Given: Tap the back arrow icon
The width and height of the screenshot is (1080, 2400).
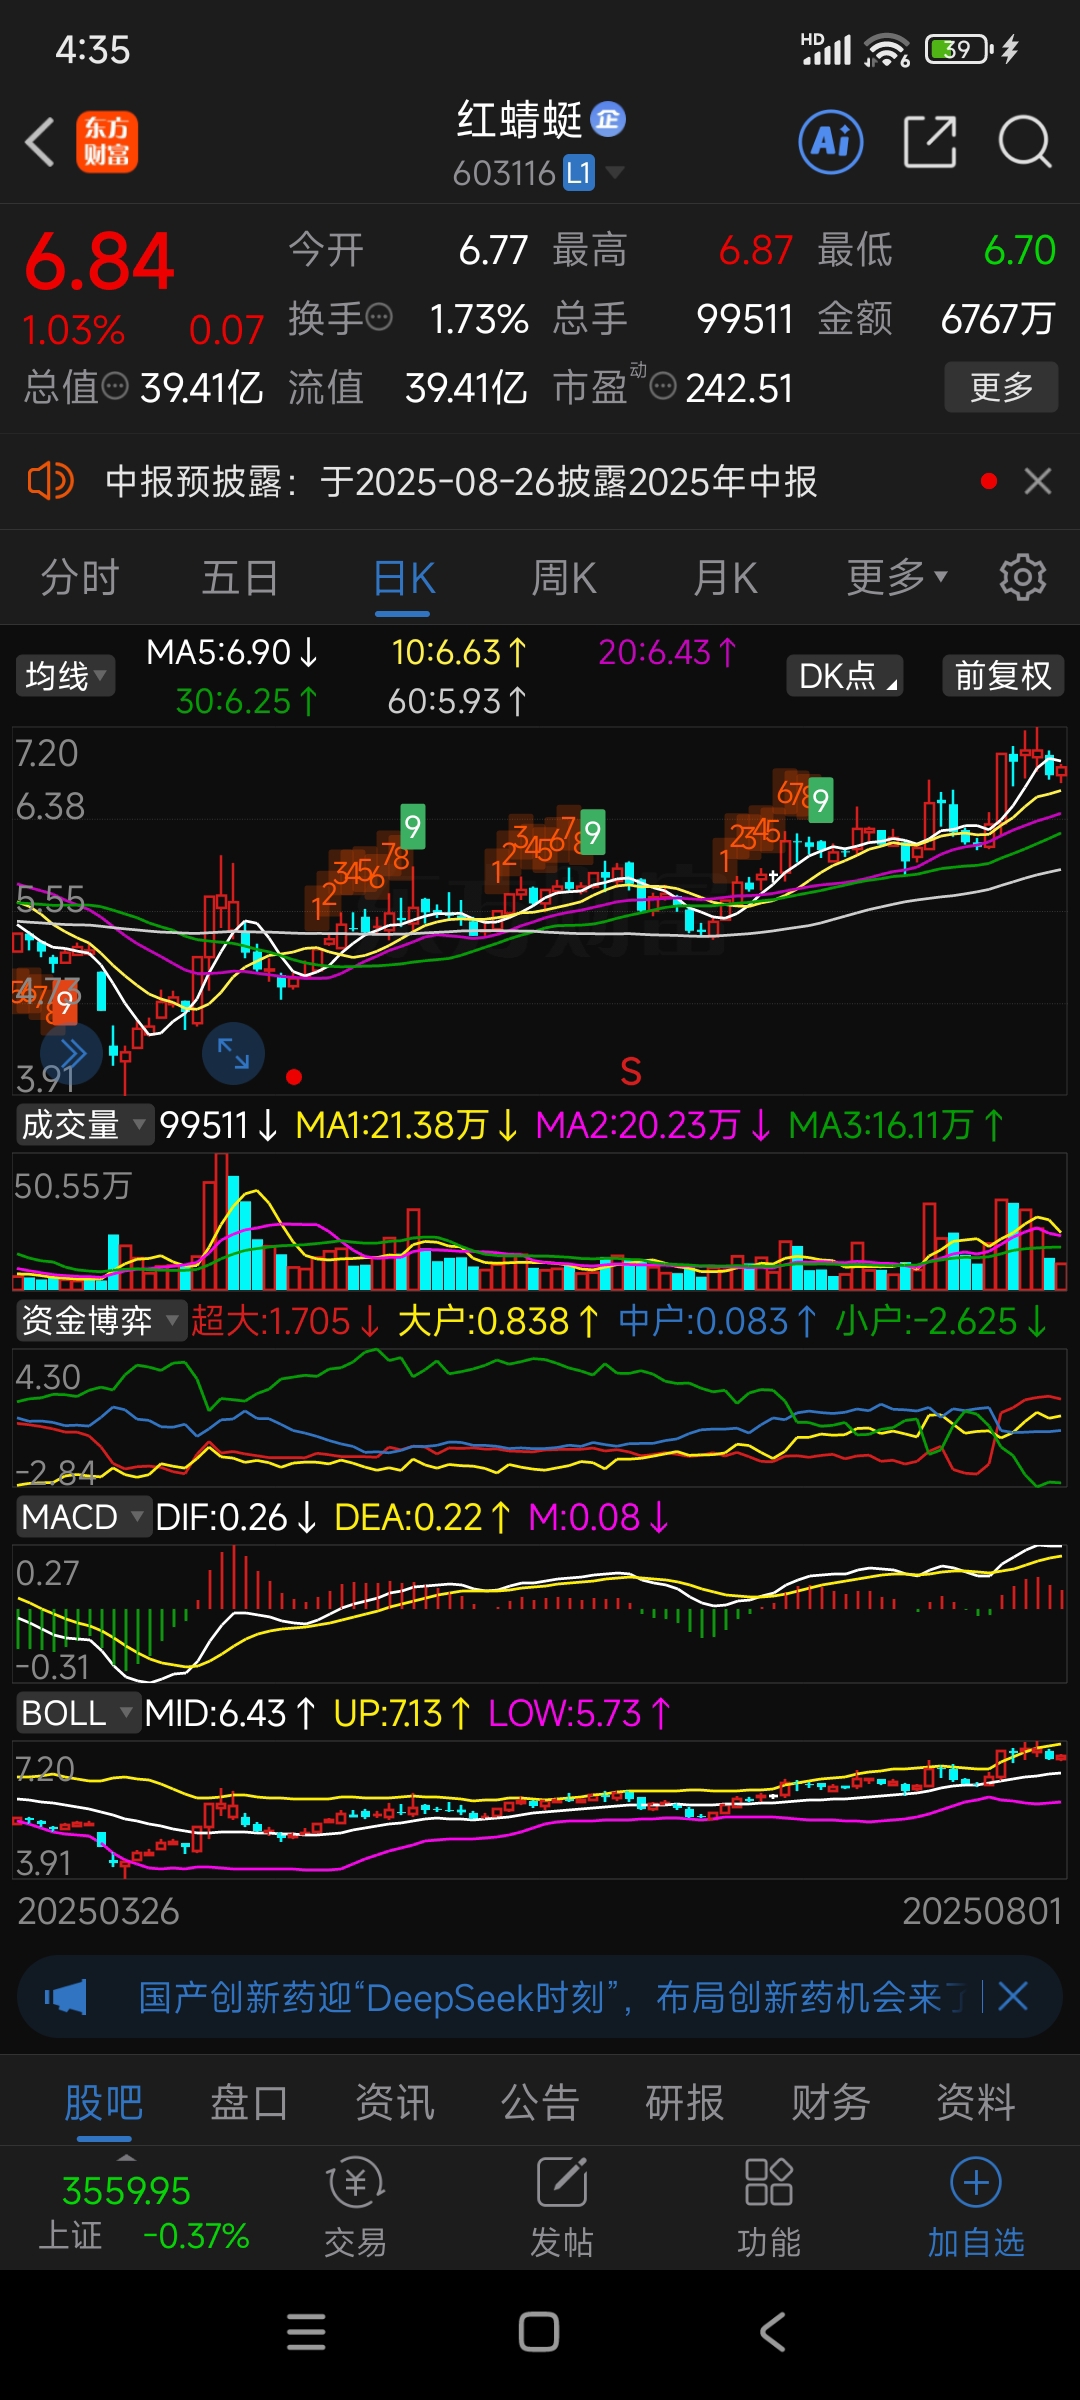Looking at the screenshot, I should pos(40,142).
